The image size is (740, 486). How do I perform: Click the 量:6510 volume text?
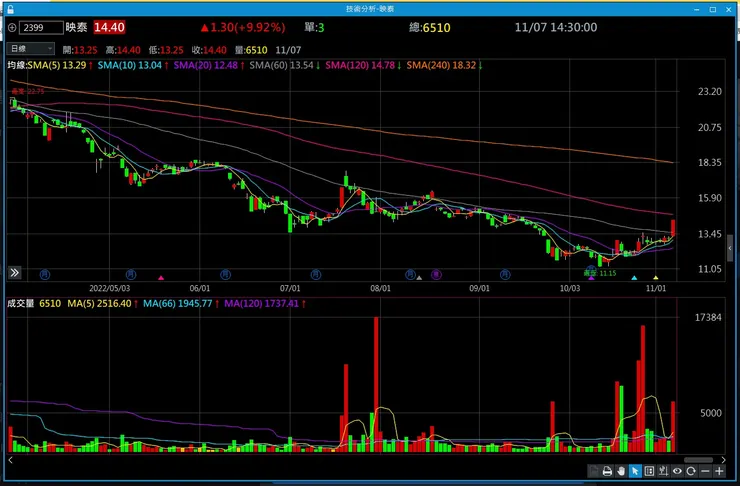pos(251,50)
